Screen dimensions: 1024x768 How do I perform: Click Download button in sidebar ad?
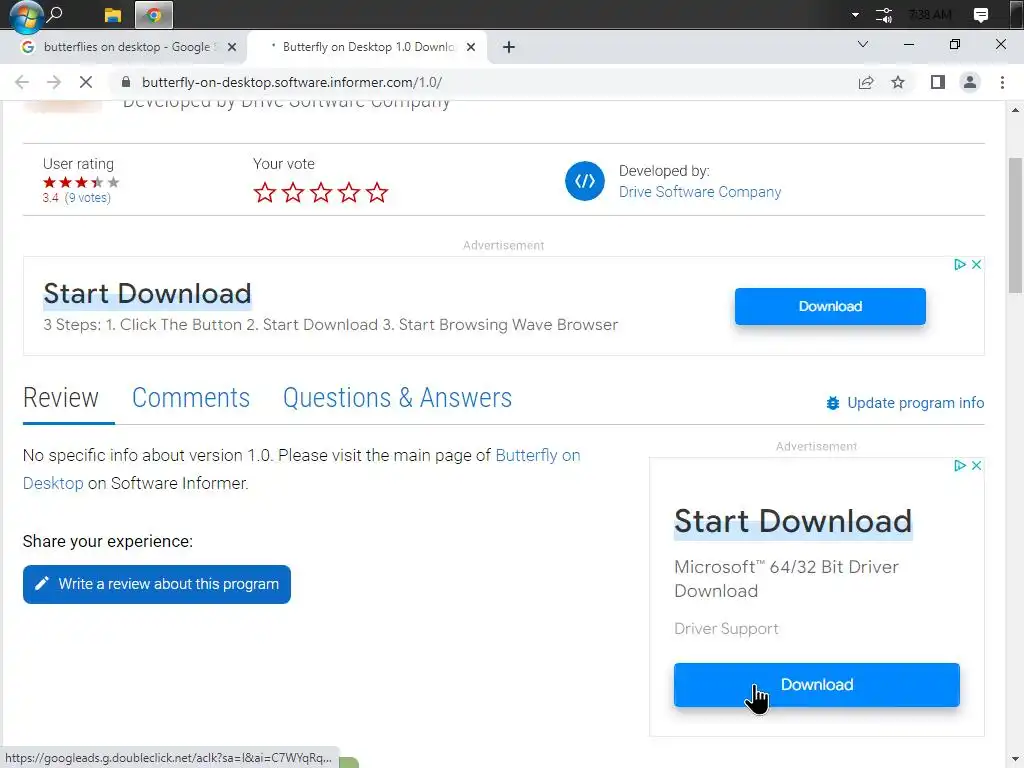pyautogui.click(x=816, y=685)
